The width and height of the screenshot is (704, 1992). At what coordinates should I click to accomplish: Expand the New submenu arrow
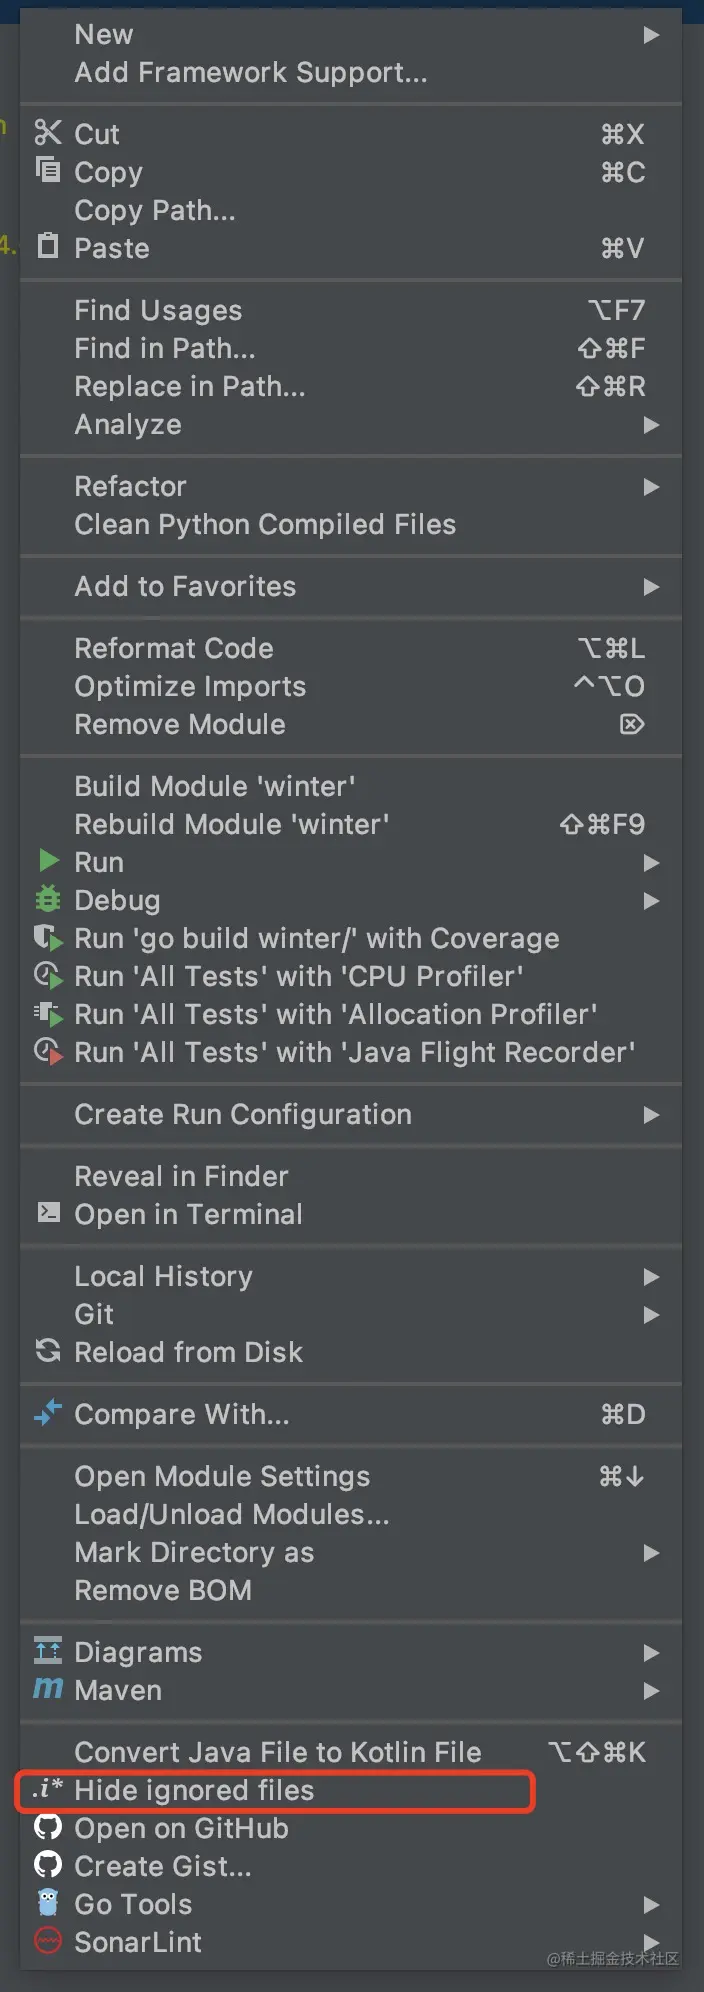tap(651, 35)
